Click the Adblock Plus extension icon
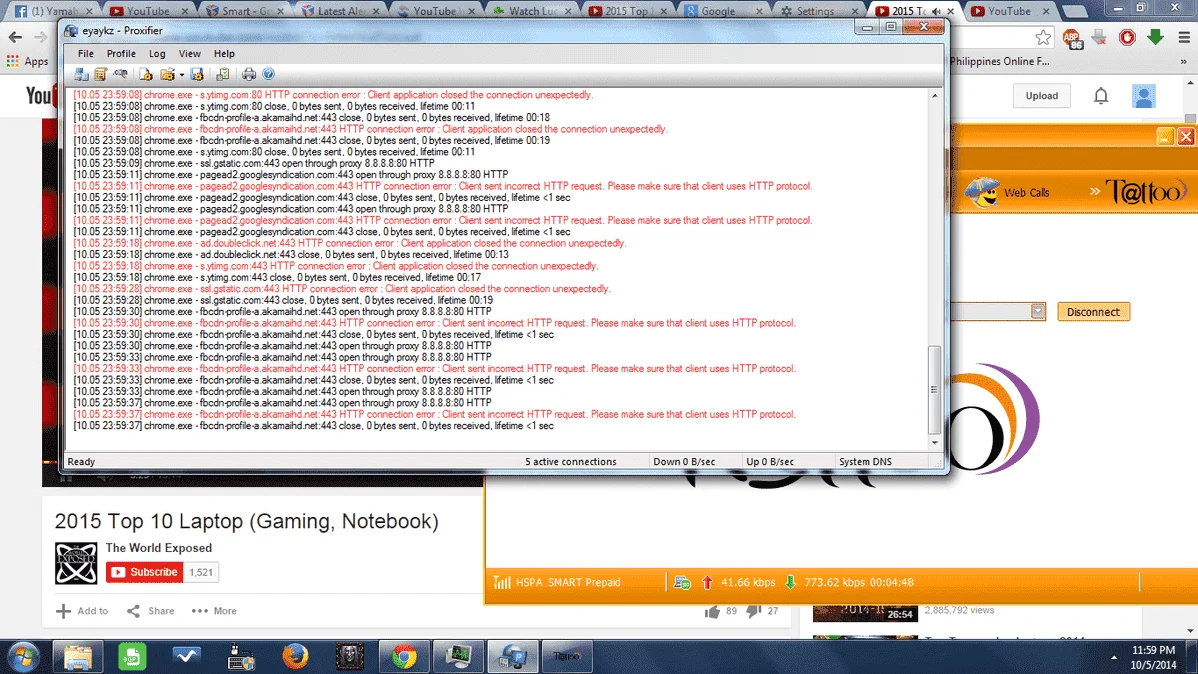Screen dimensions: 1198x674 coord(1072,38)
